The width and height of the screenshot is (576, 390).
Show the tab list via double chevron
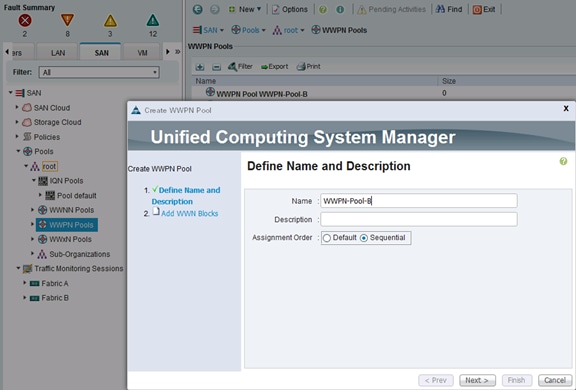[177, 52]
